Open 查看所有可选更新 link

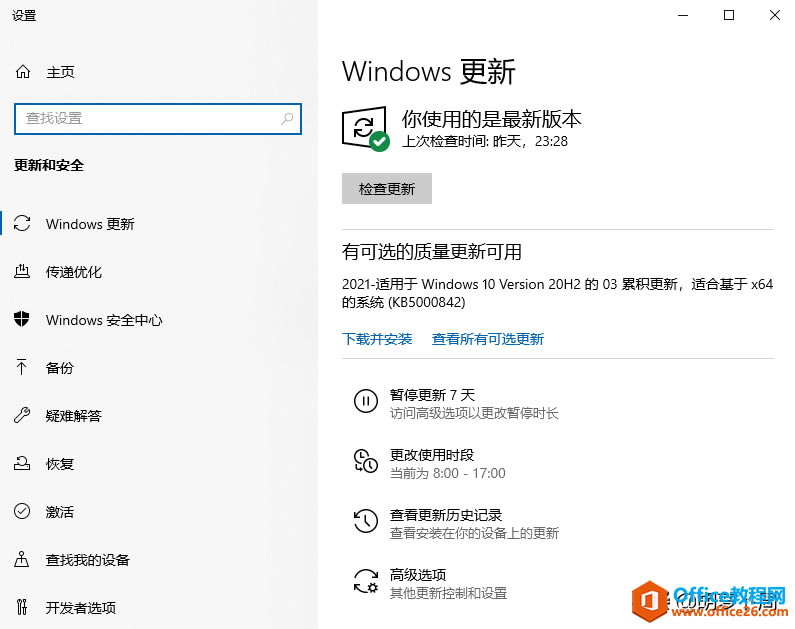488,339
